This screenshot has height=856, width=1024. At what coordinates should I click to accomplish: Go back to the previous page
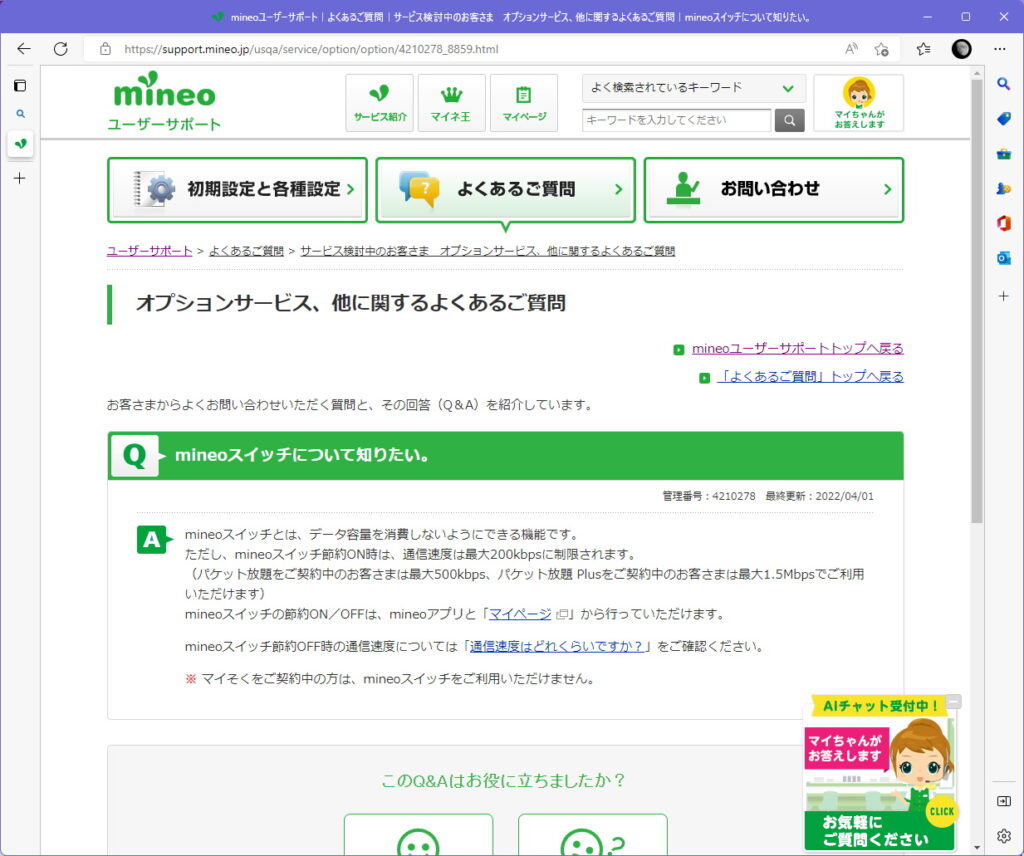24,49
